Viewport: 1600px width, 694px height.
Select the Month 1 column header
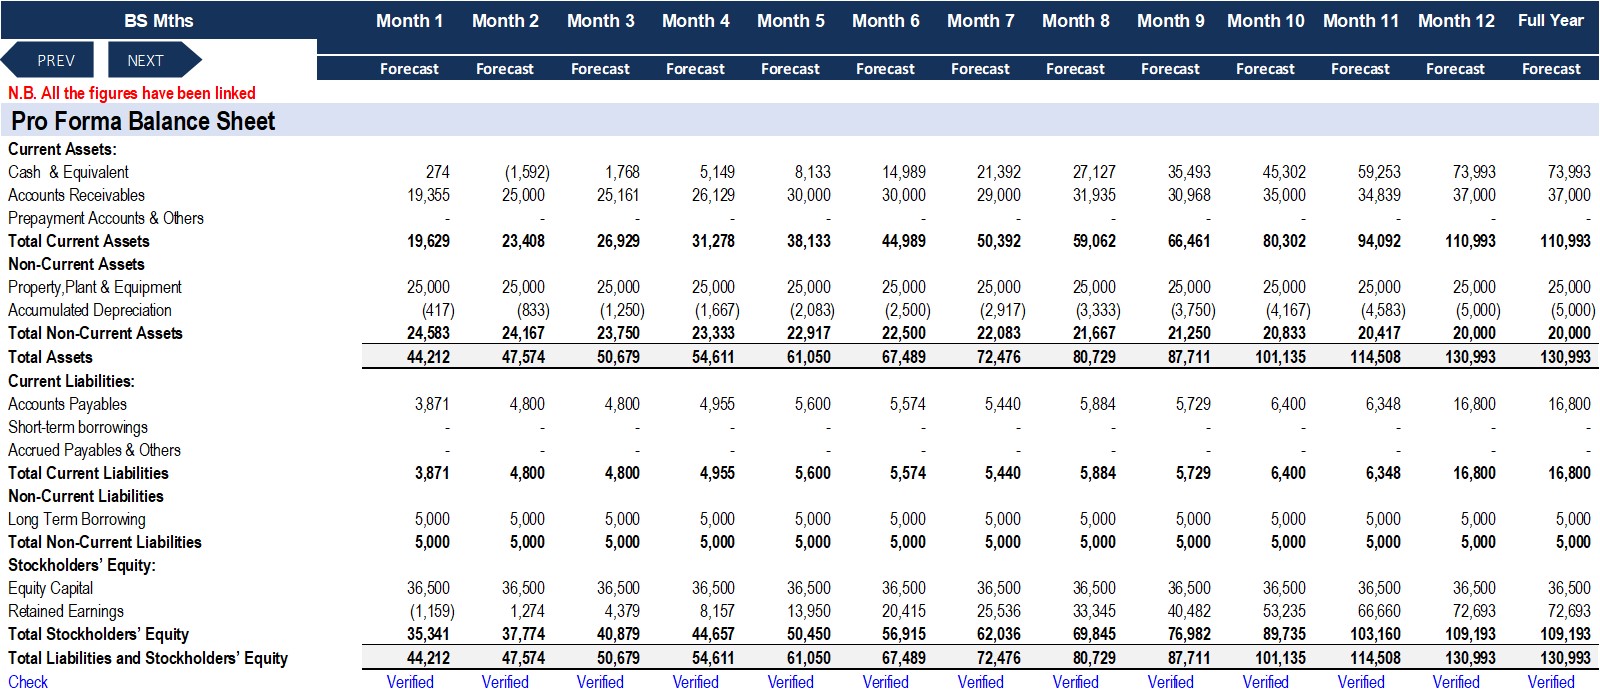pyautogui.click(x=409, y=21)
